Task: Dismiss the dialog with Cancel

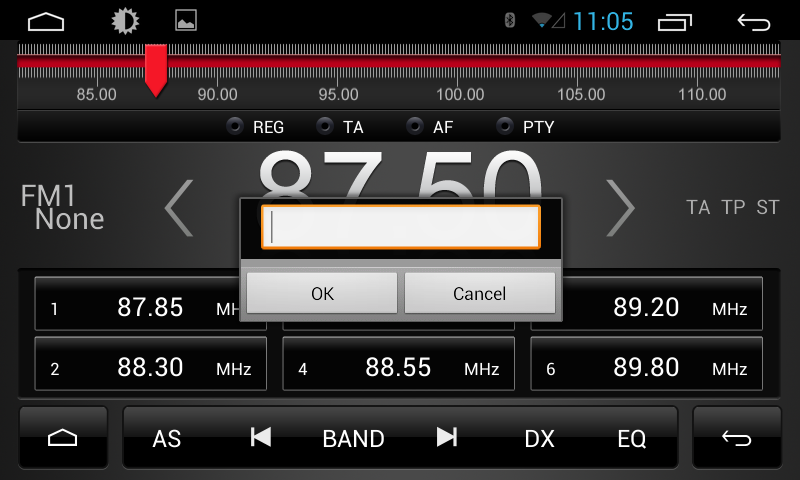Action: (480, 293)
